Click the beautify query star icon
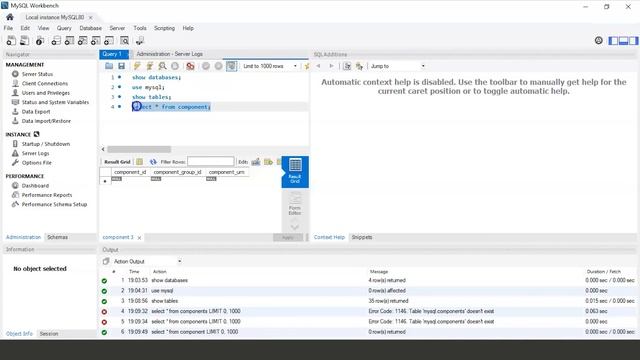 point(307,66)
